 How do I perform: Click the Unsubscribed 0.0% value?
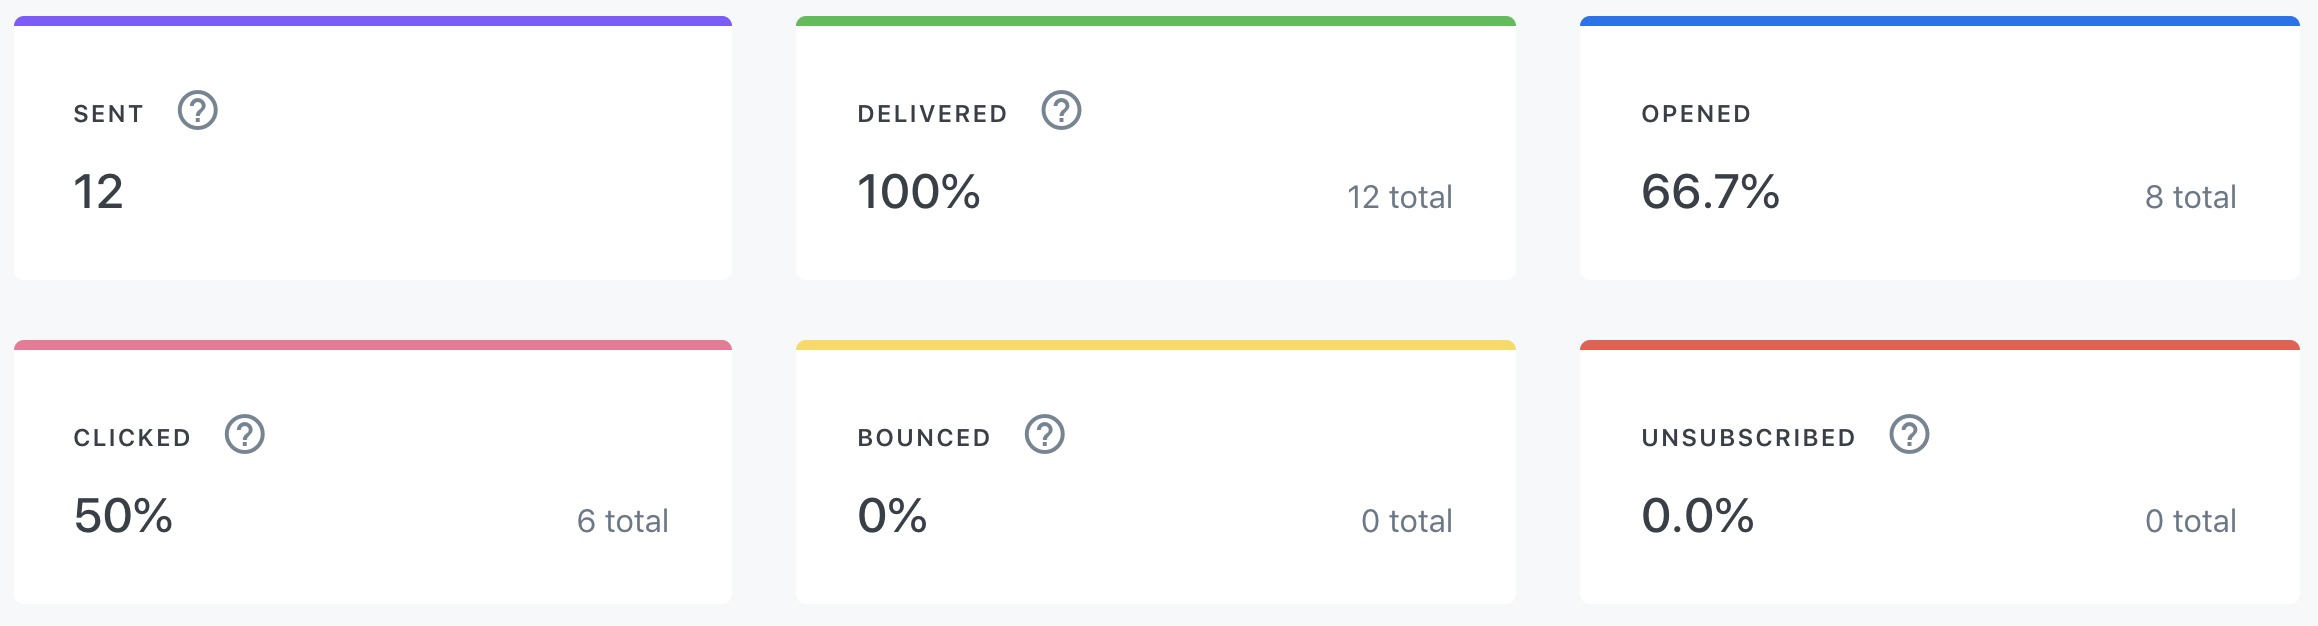point(1697,516)
